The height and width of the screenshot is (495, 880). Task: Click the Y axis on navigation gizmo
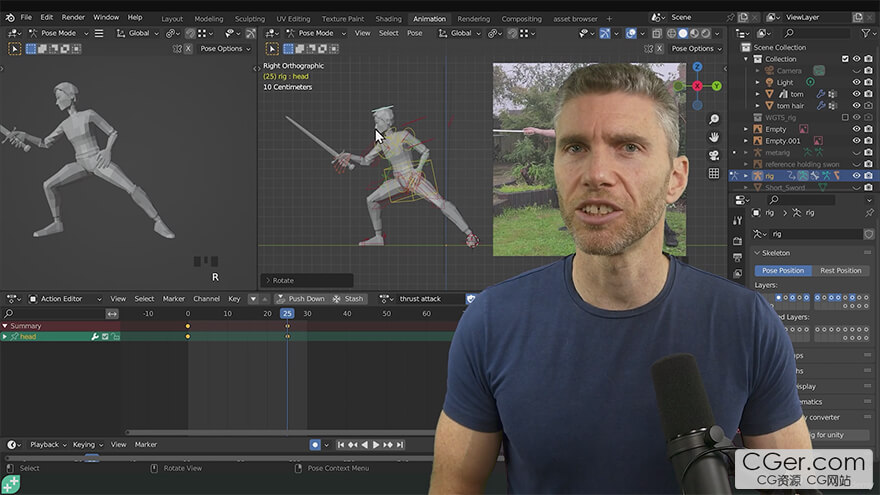tap(717, 86)
